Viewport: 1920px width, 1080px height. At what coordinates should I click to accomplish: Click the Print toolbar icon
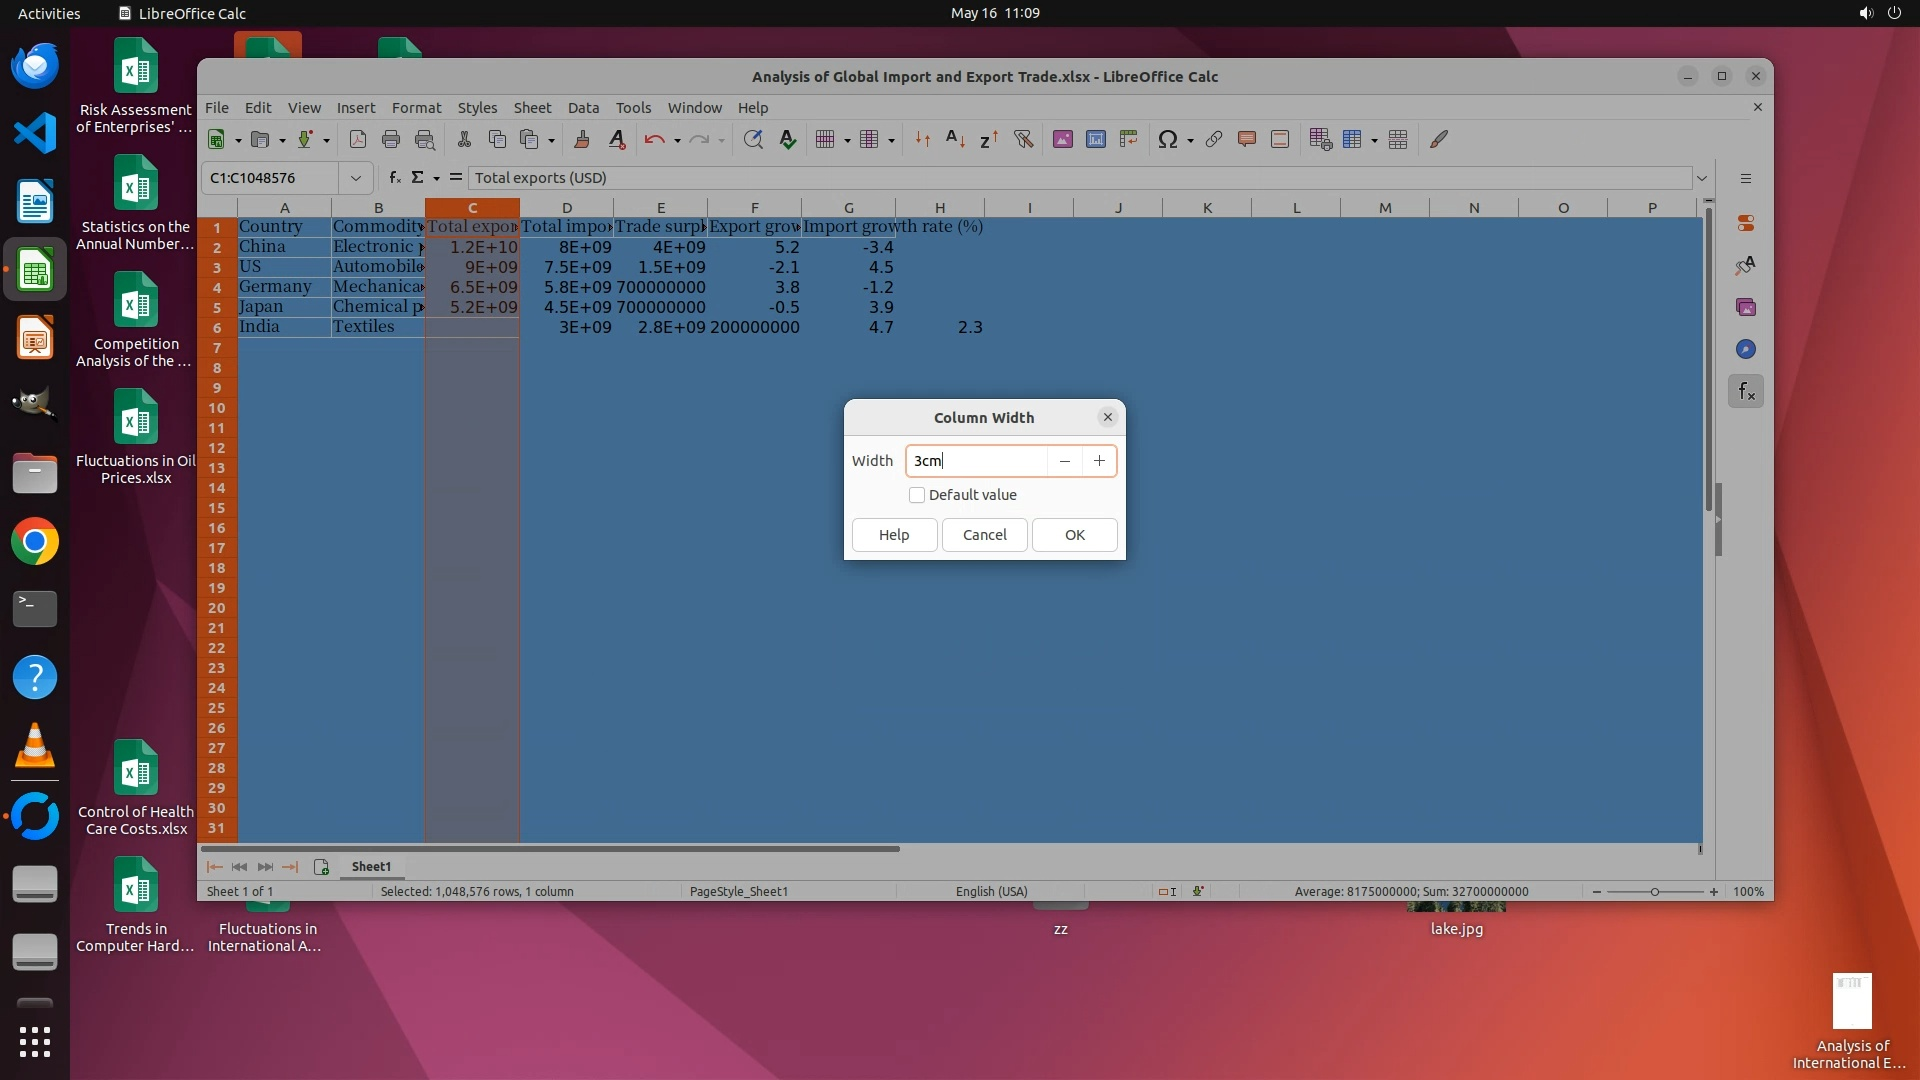click(391, 140)
